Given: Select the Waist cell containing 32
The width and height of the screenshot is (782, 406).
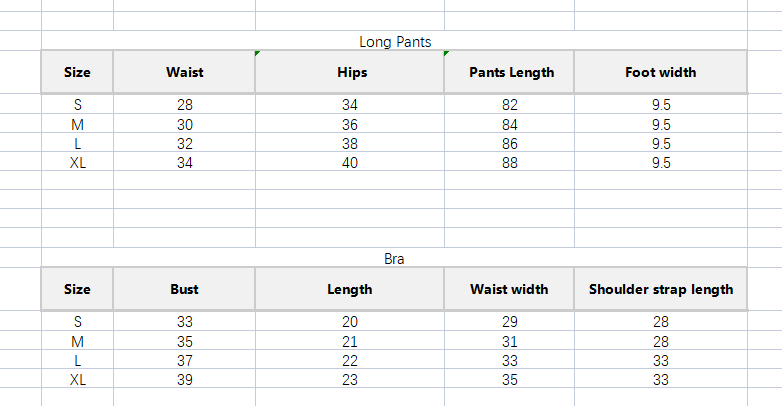Looking at the screenshot, I should [x=184, y=144].
